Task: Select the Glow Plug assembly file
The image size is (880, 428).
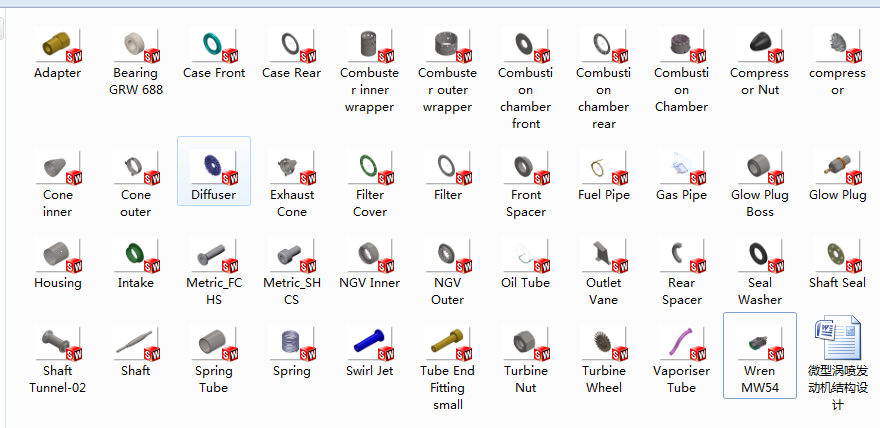Action: 837,168
